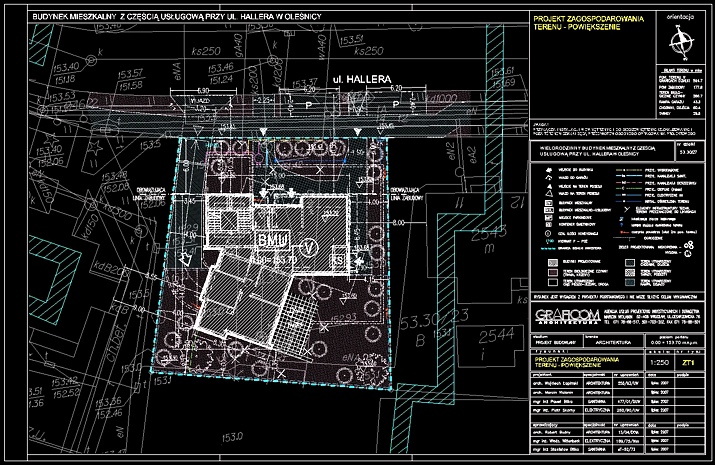715x465 pixels.
Task: Click the orientacja label above compass
Action: point(683,17)
